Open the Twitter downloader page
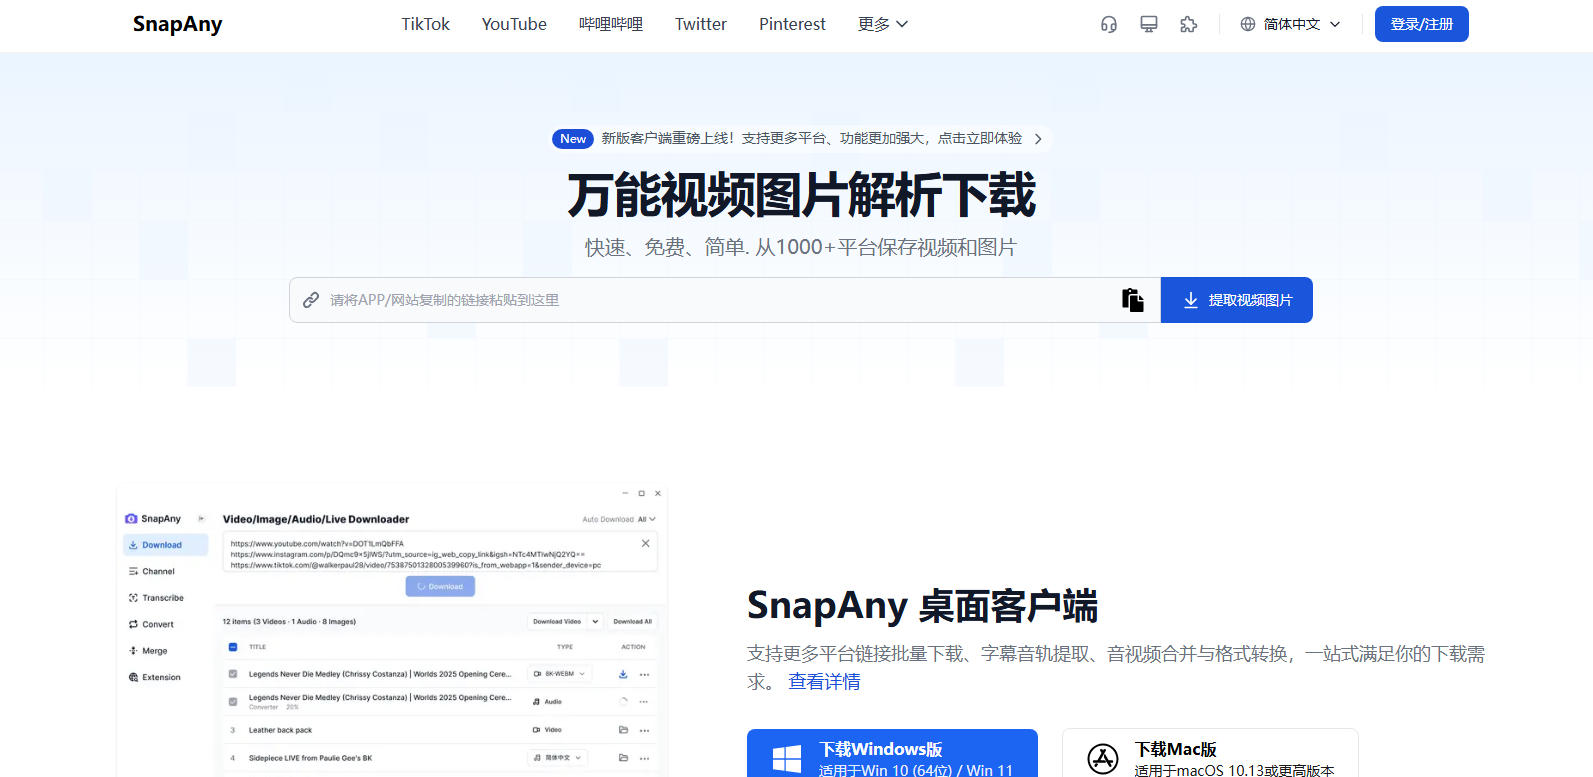The image size is (1593, 777). coord(700,24)
